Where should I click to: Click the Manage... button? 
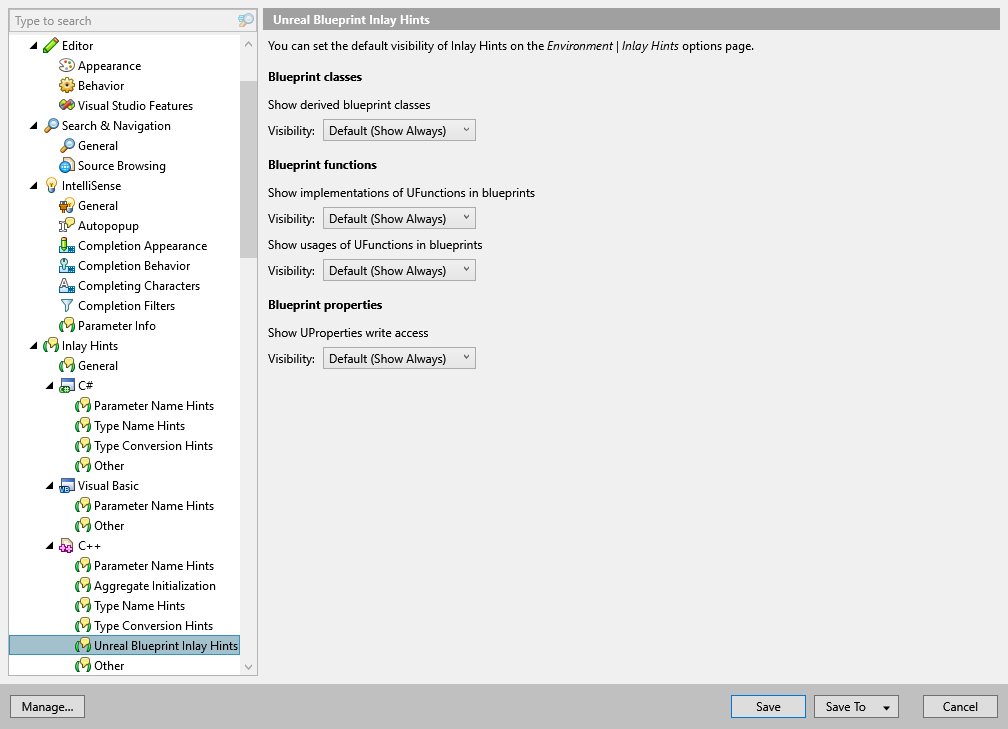[x=48, y=706]
